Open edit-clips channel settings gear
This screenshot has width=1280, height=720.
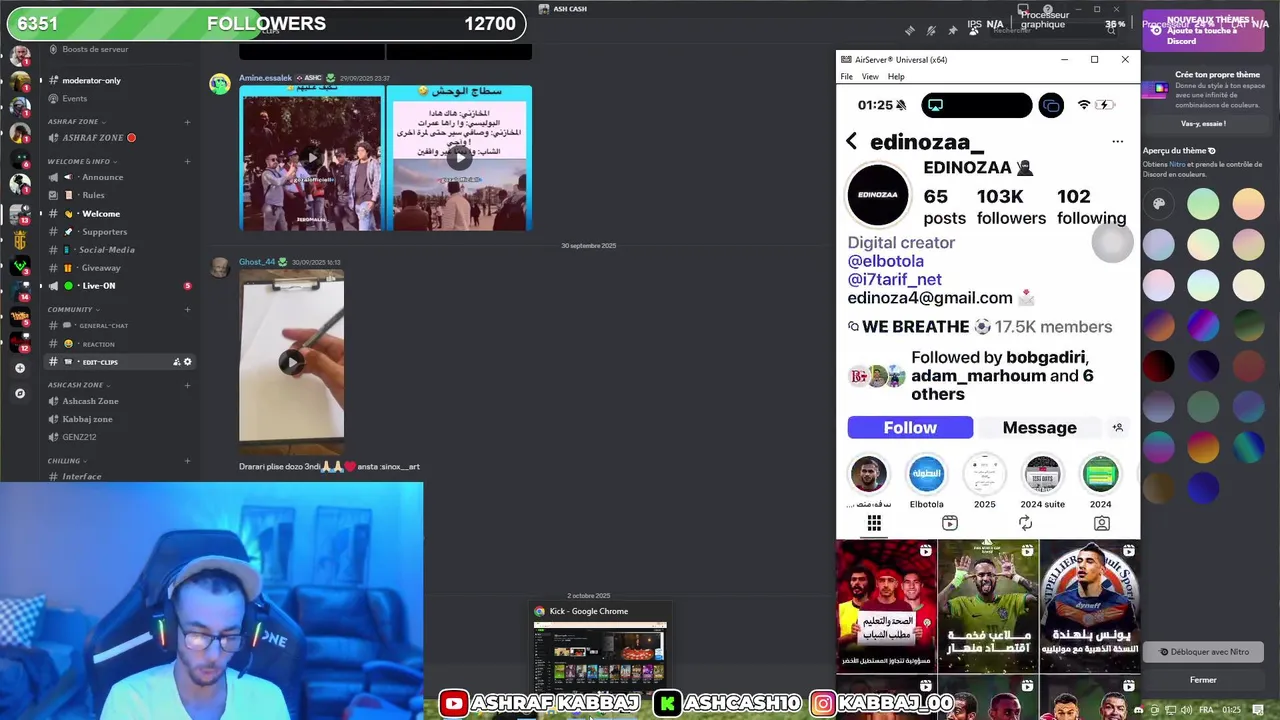[187, 362]
